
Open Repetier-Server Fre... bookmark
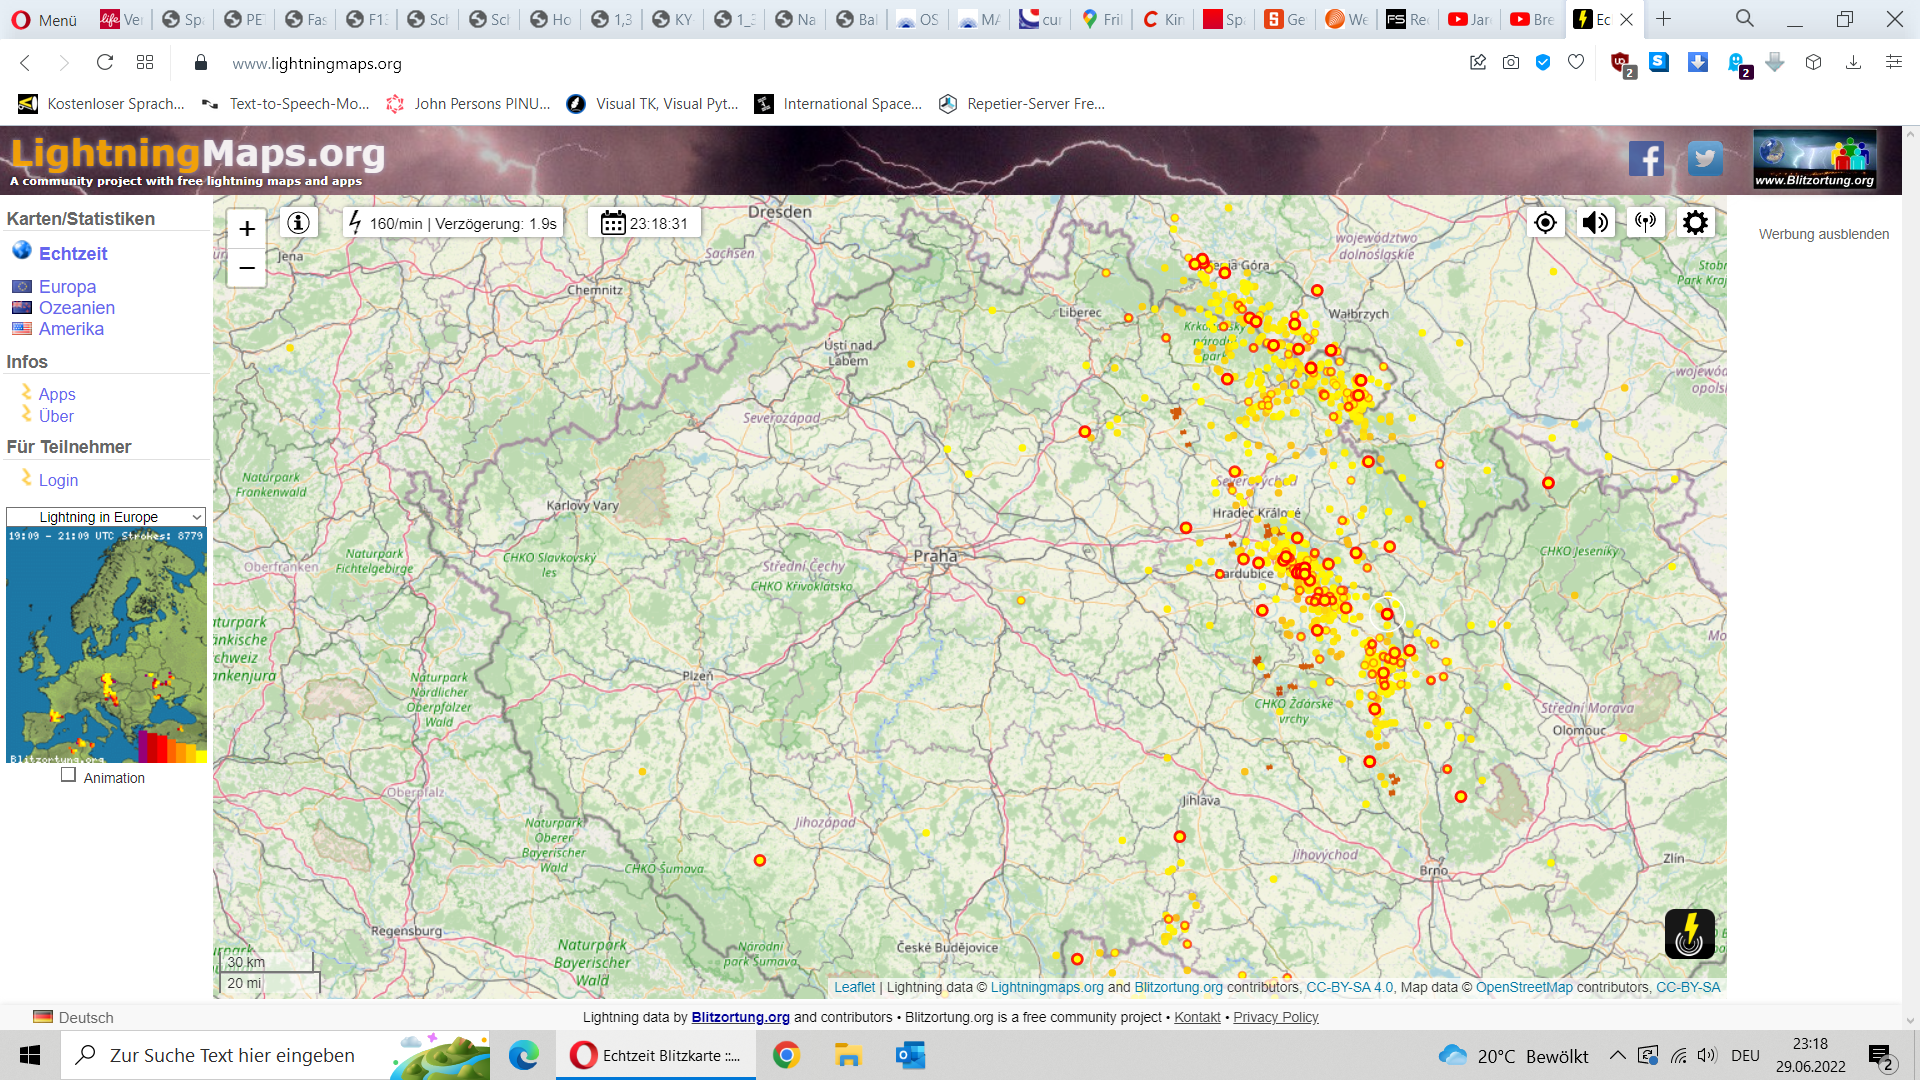coord(1022,104)
